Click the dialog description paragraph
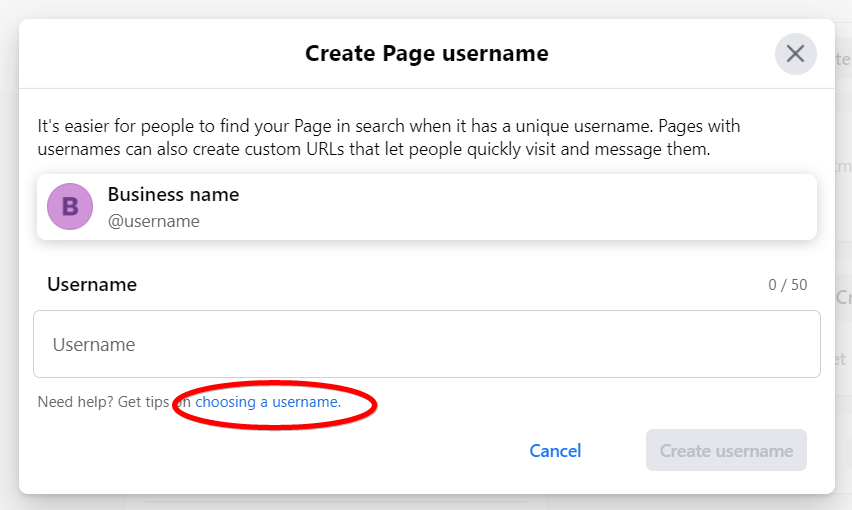Image resolution: width=852 pixels, height=510 pixels. point(389,137)
